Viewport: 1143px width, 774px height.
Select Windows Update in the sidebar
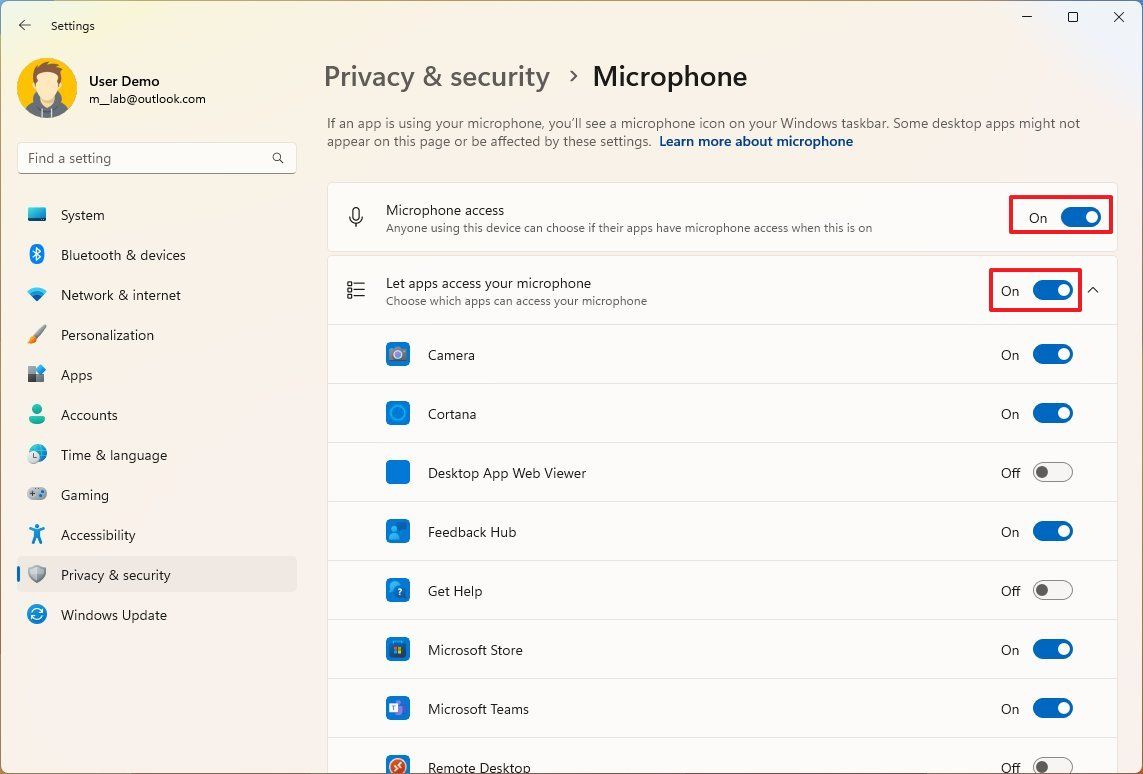click(113, 615)
